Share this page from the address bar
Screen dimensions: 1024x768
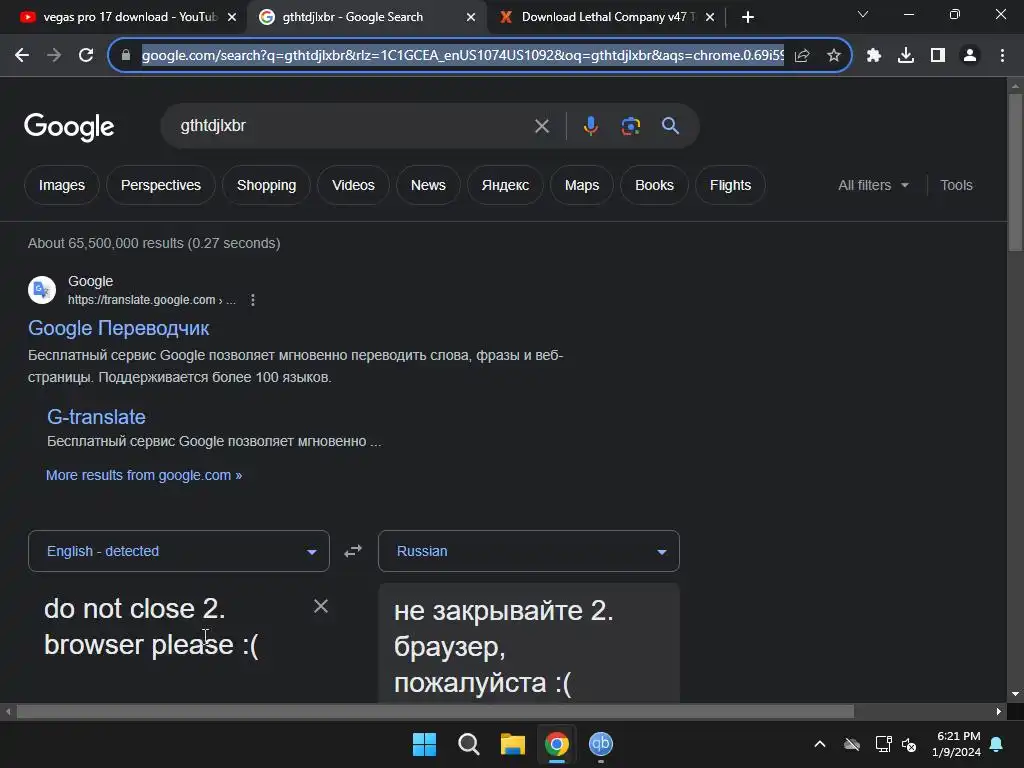[x=802, y=56]
